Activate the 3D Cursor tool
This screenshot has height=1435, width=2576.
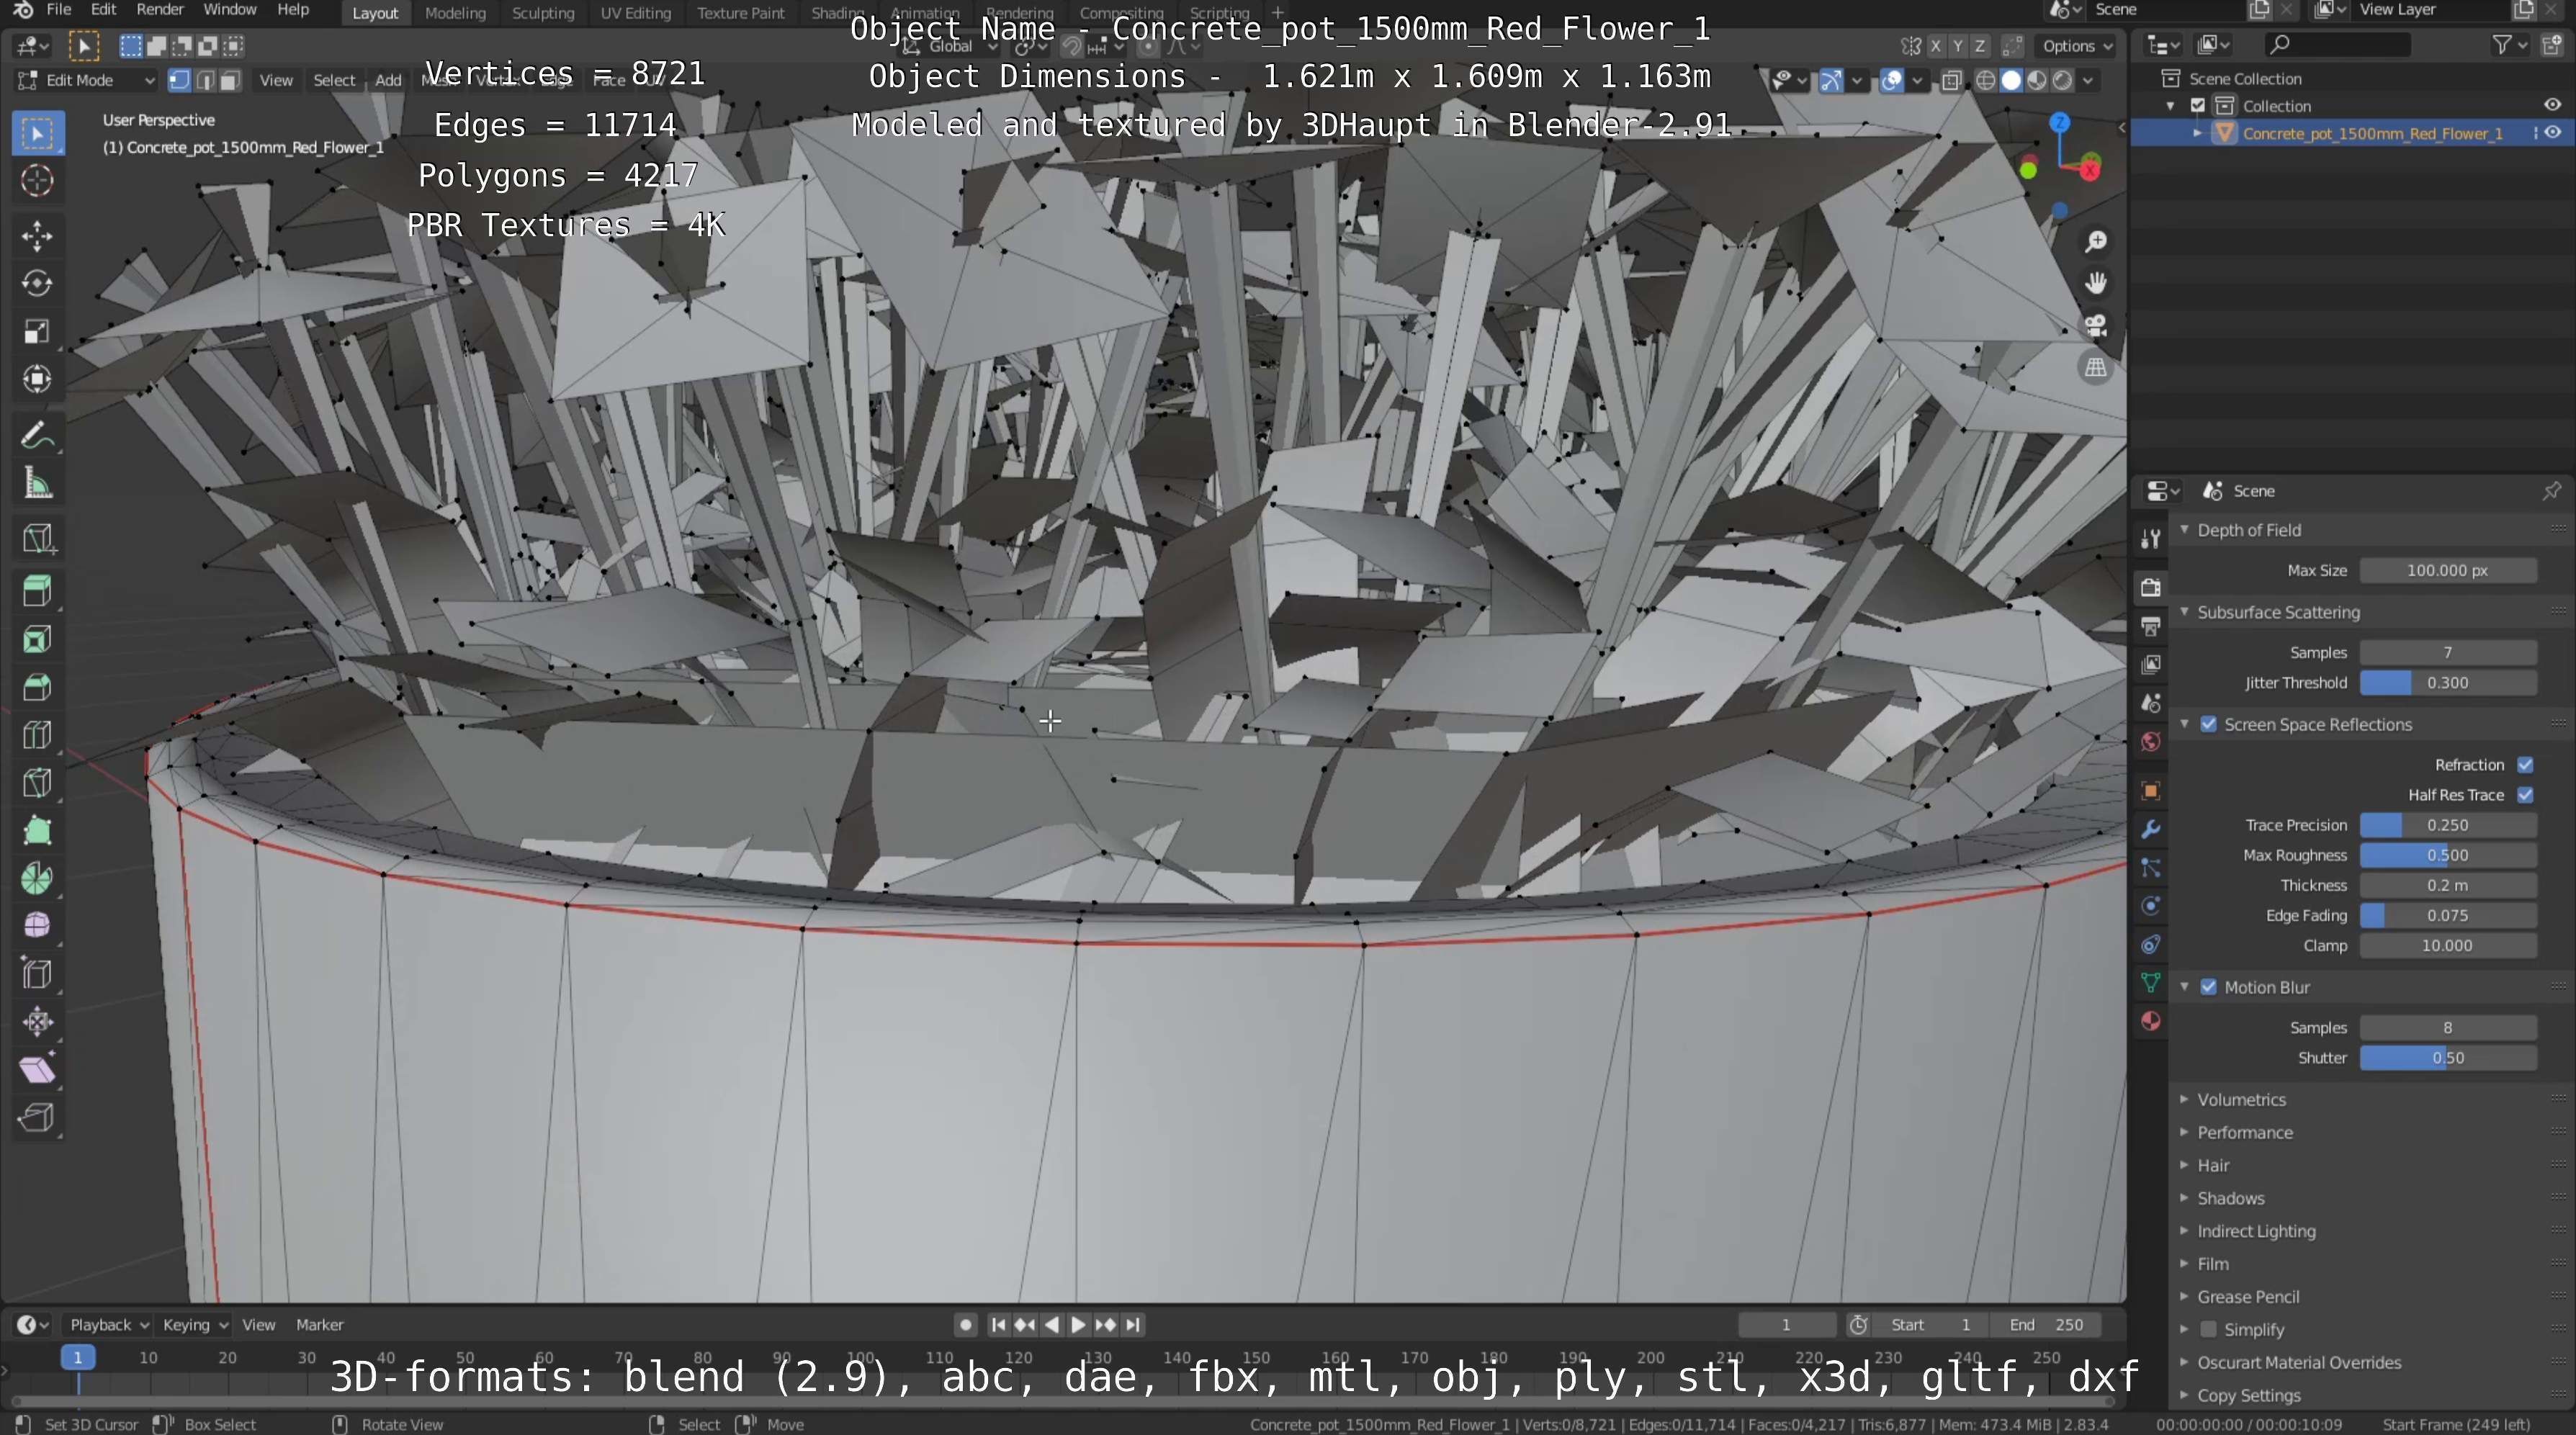pos(38,181)
